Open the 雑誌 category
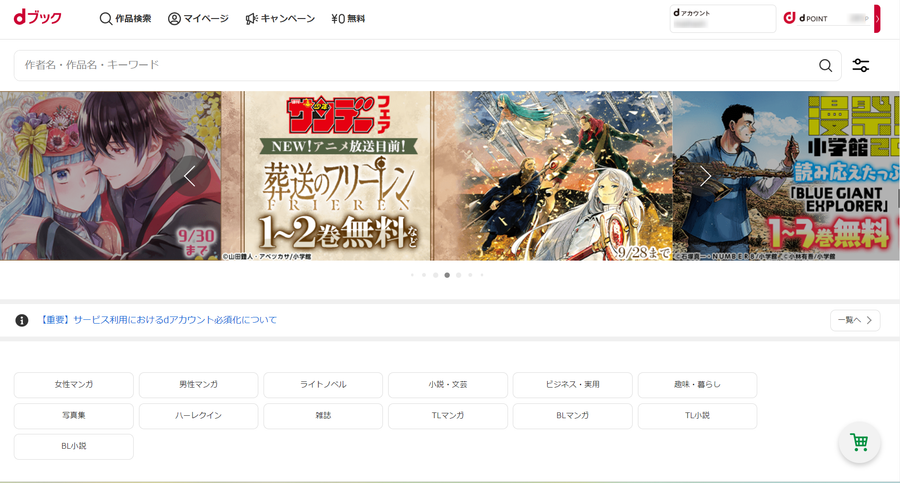Image resolution: width=900 pixels, height=483 pixels. point(323,416)
